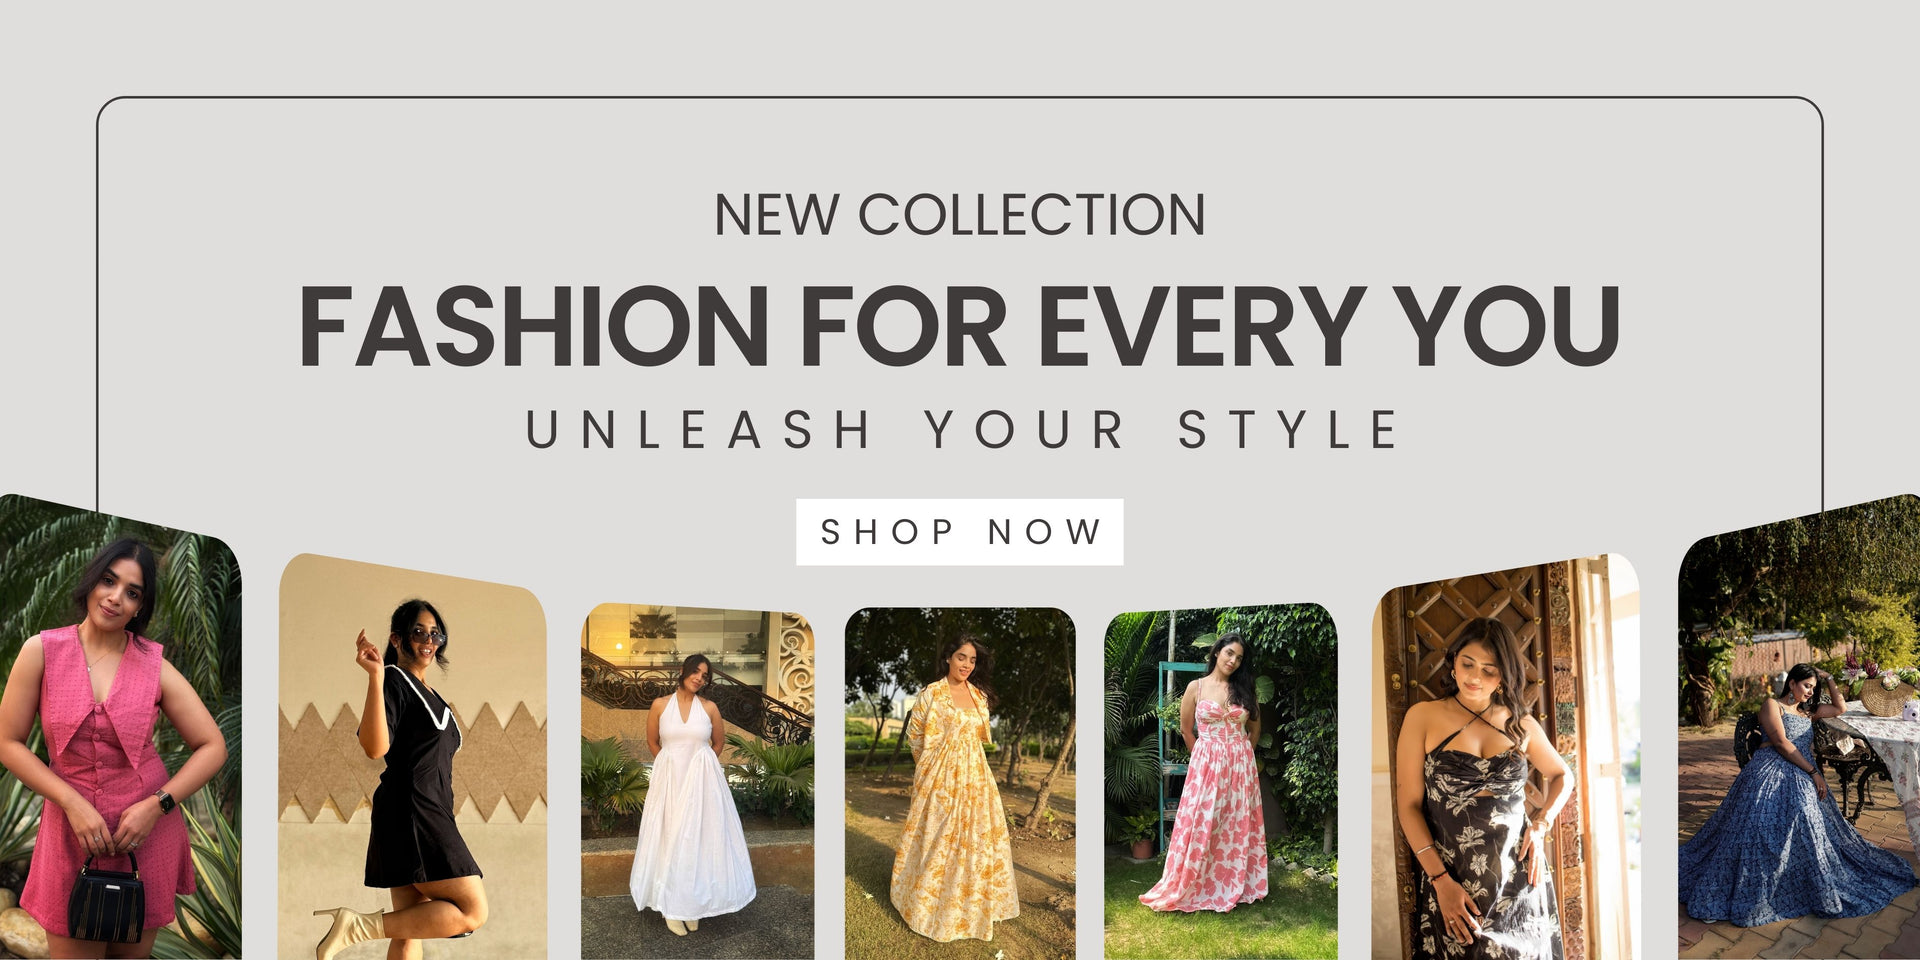Select the black floral halter dress photo

[1506, 757]
